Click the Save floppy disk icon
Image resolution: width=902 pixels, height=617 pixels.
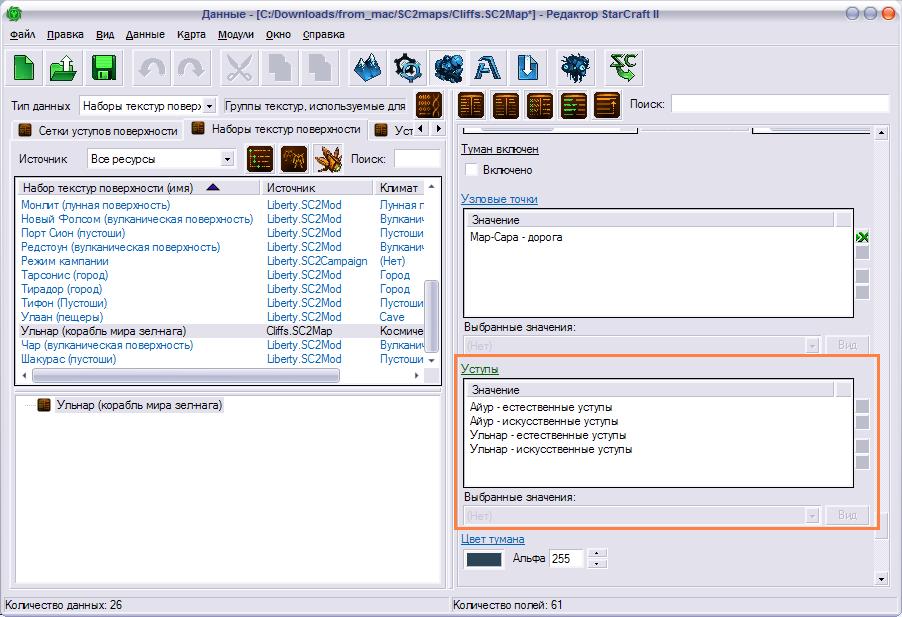pos(104,68)
